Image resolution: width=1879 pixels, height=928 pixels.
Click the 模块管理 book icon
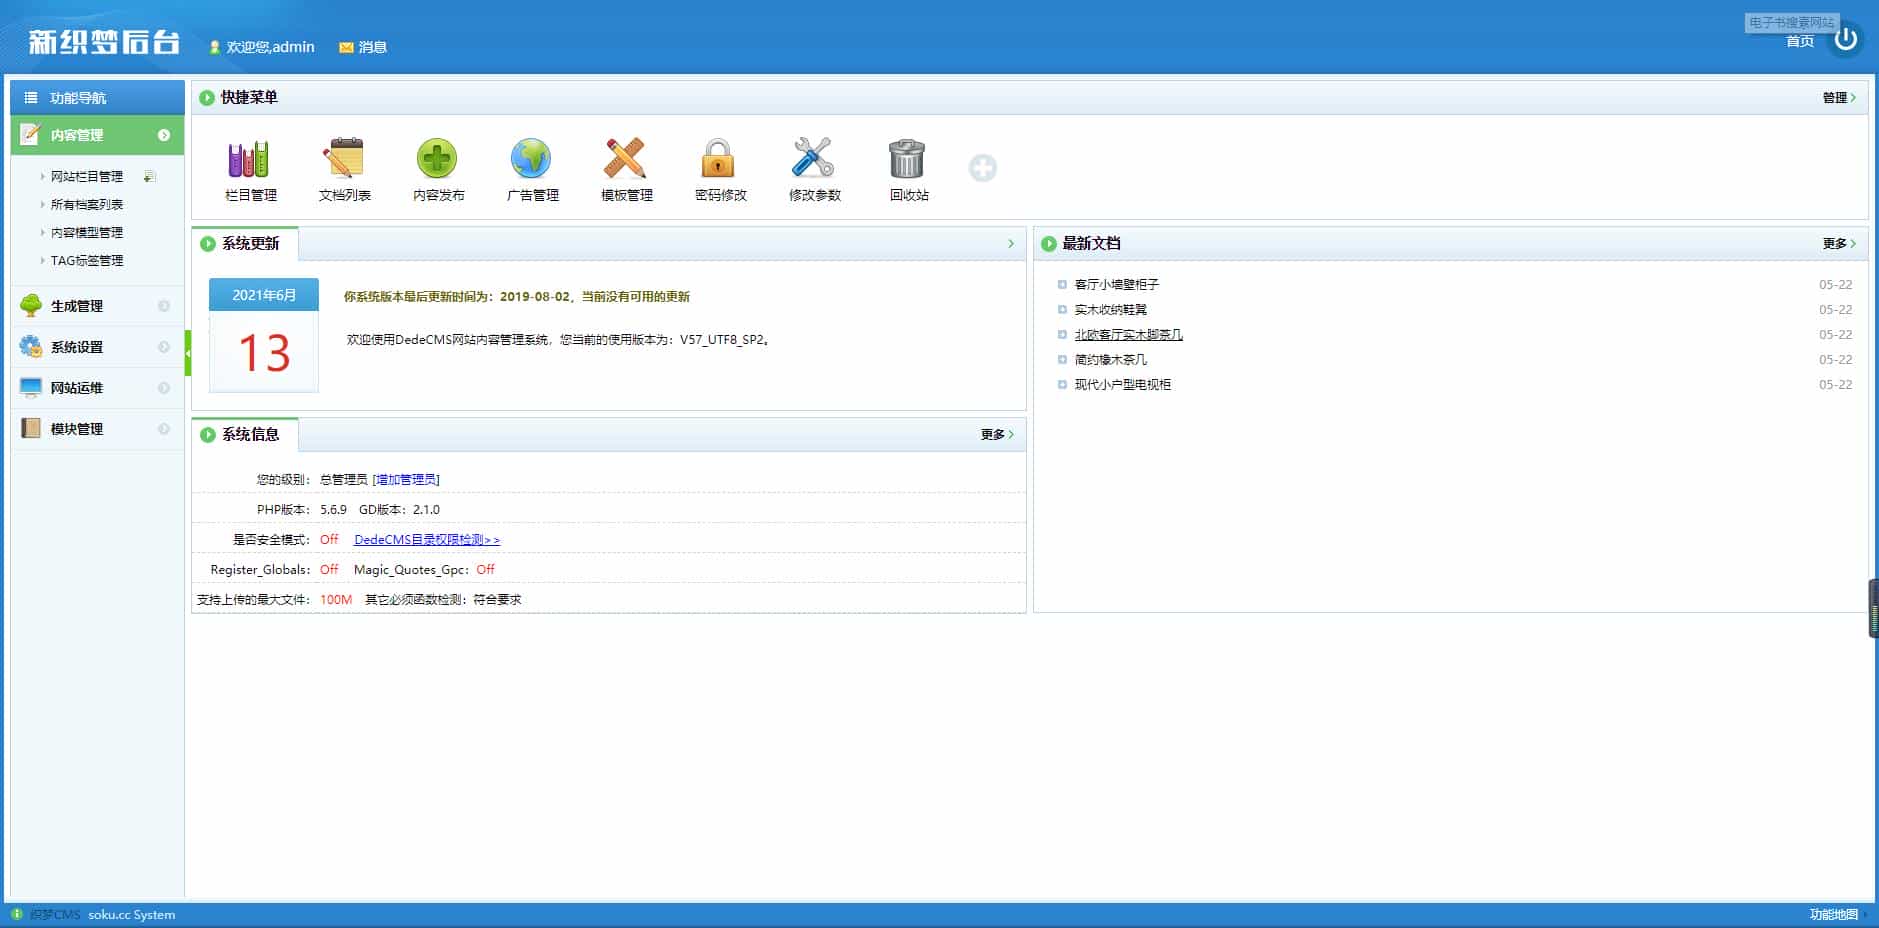pyautogui.click(x=31, y=429)
